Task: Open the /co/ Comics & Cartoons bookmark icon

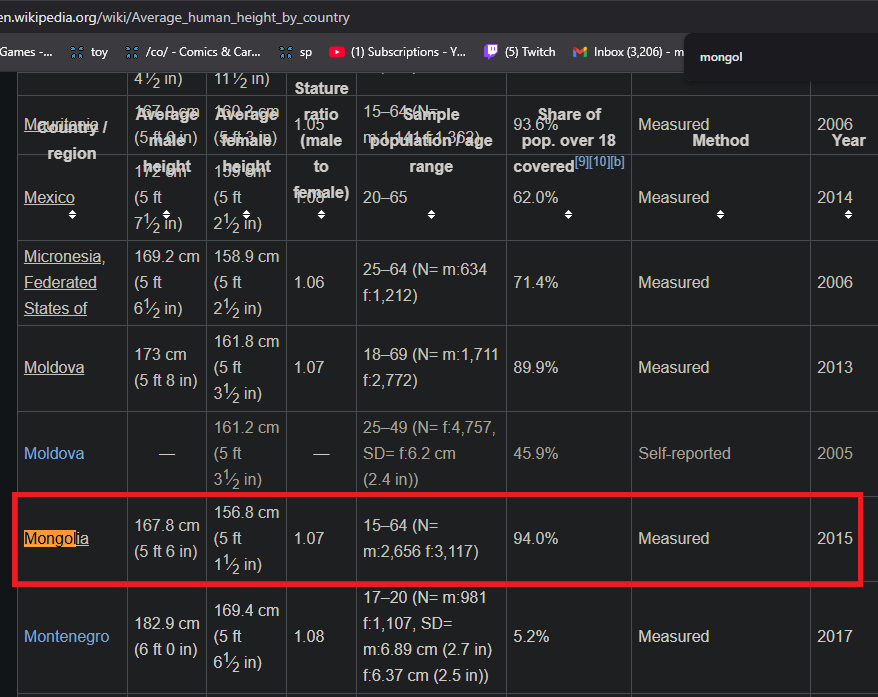Action: [132, 52]
